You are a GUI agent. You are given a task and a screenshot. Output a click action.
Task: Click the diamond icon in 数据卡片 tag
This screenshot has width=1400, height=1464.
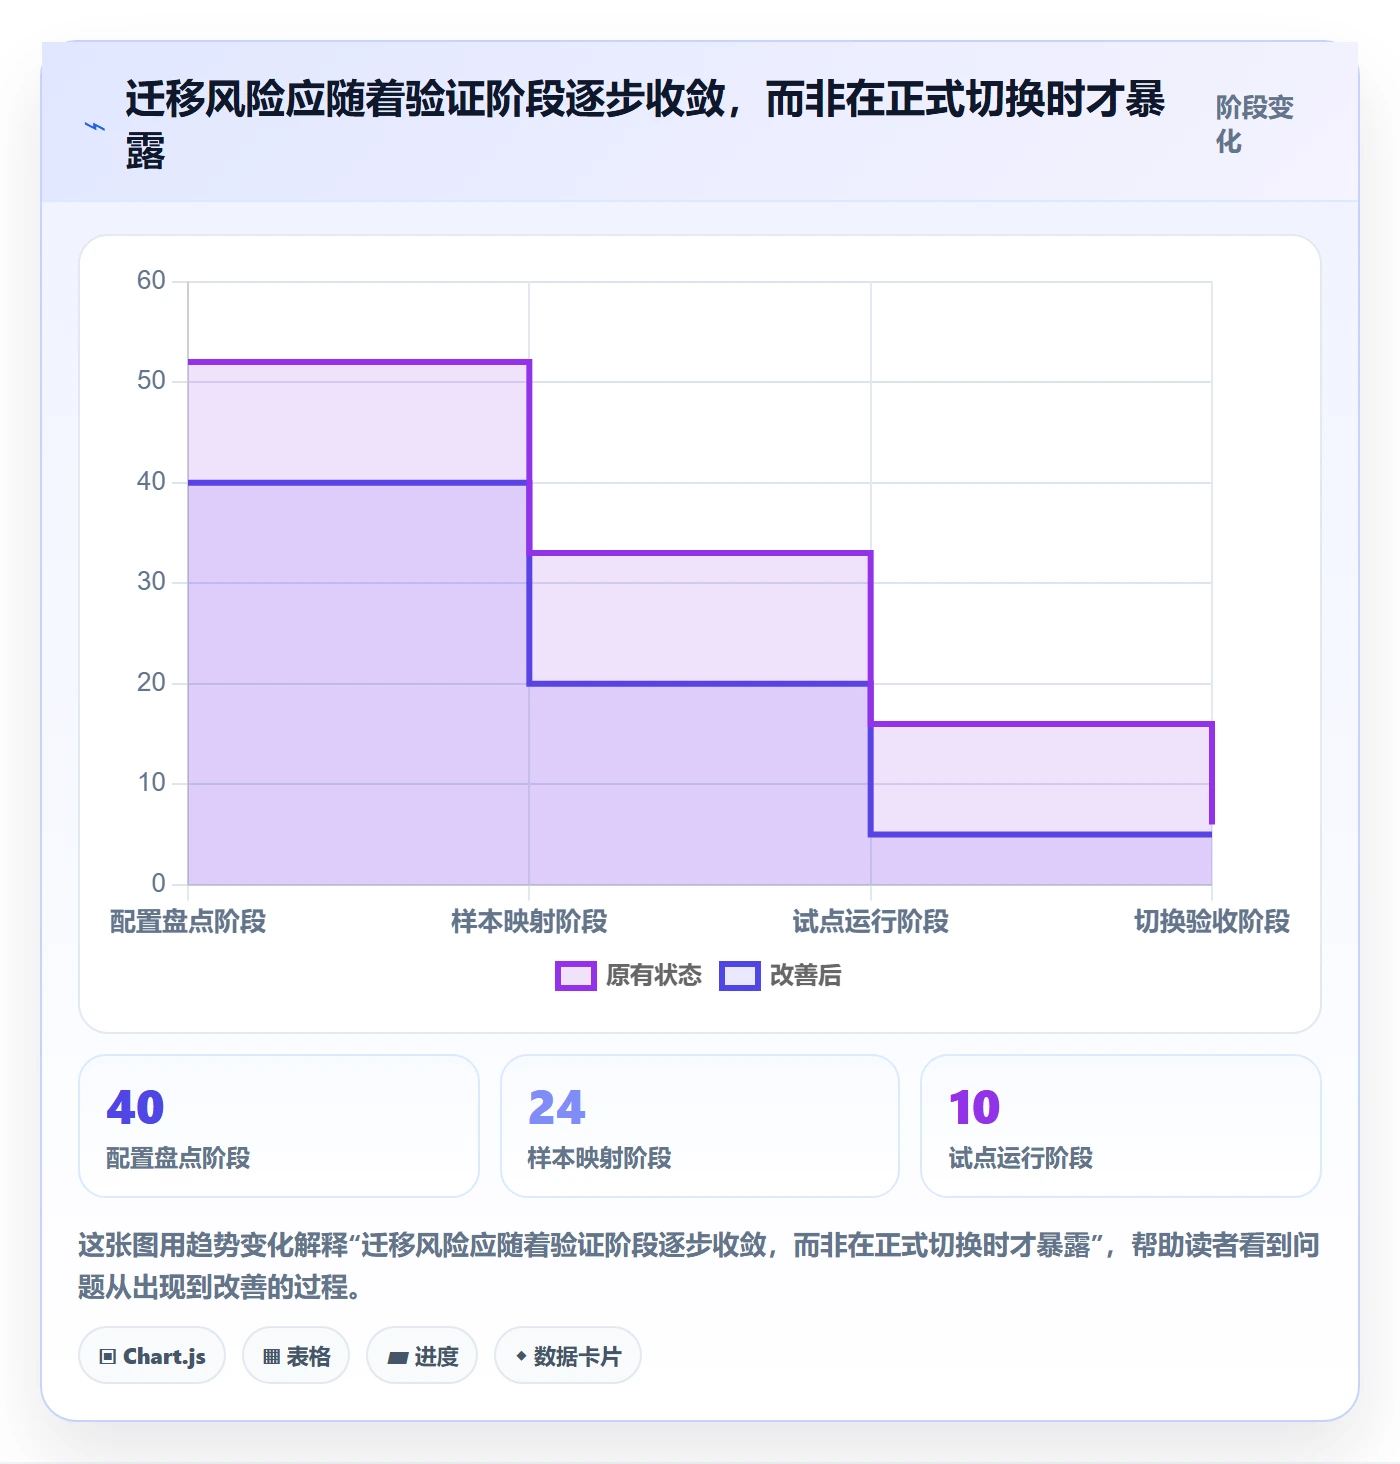tap(521, 1356)
